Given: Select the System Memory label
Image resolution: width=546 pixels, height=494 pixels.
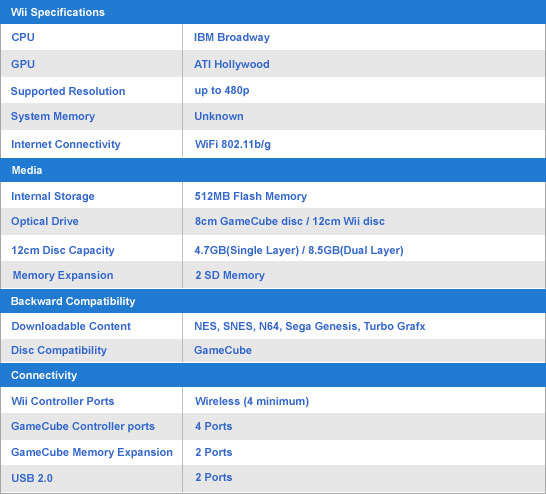Looking at the screenshot, I should click(53, 116).
